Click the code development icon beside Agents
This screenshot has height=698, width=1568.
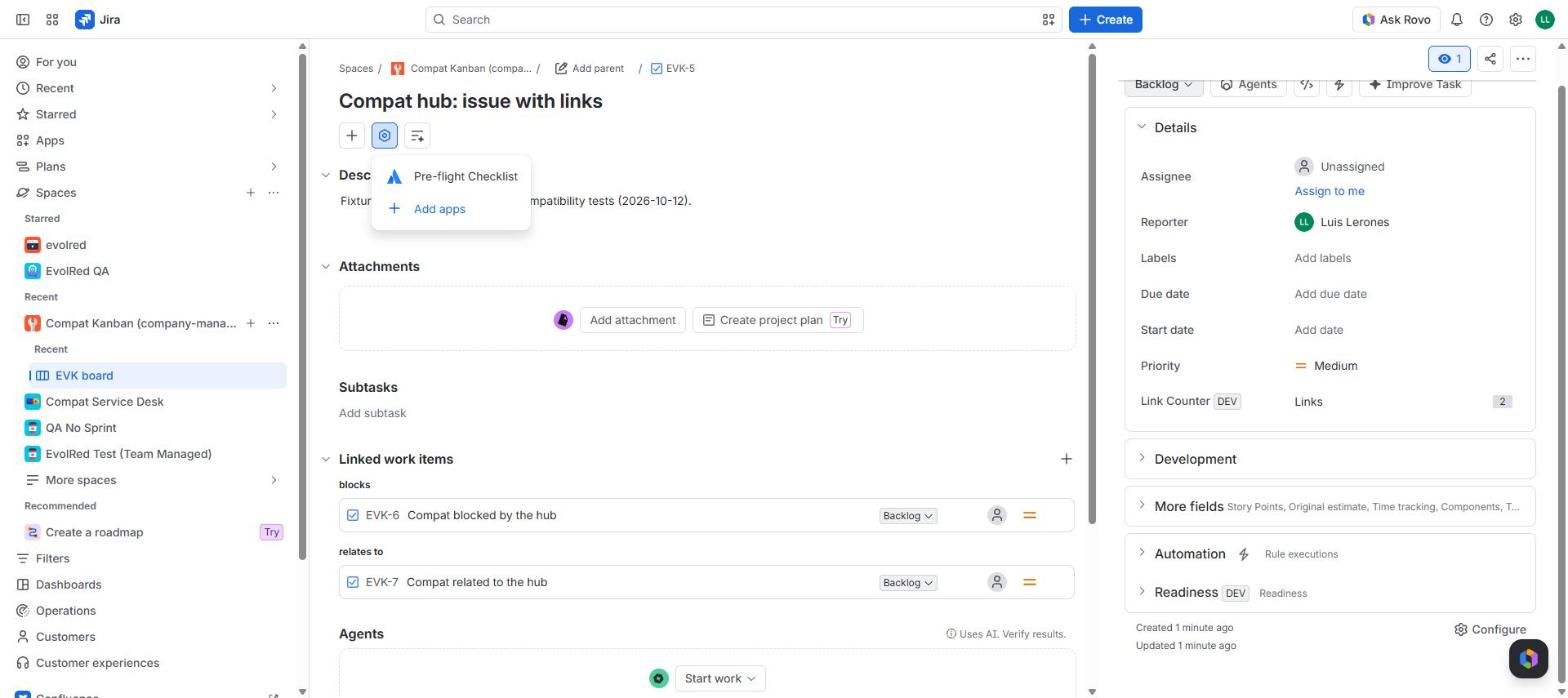tap(1306, 84)
